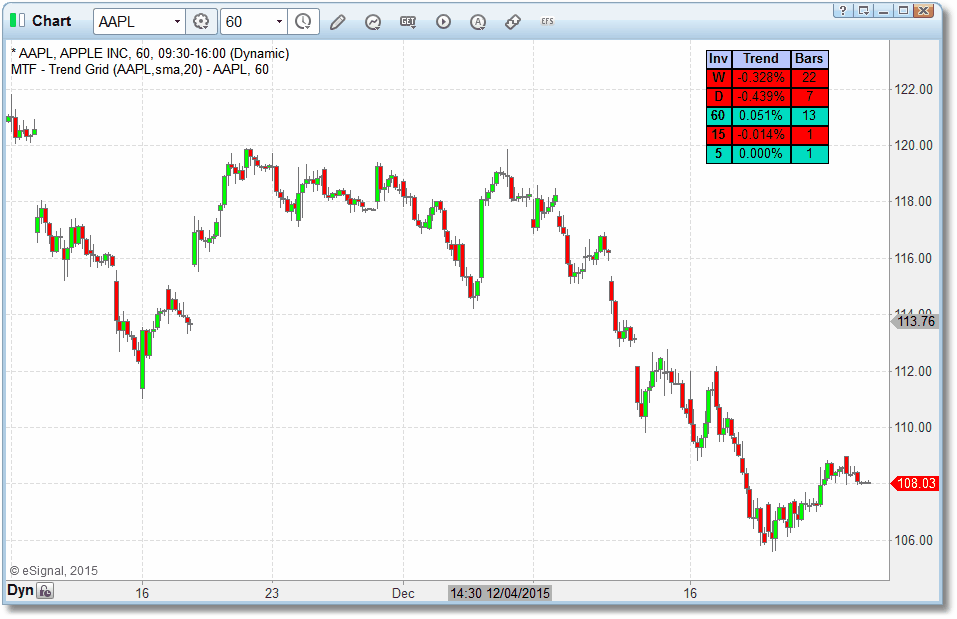Click the current price label 108.03
Image resolution: width=957 pixels, height=619 pixels.
[x=914, y=483]
